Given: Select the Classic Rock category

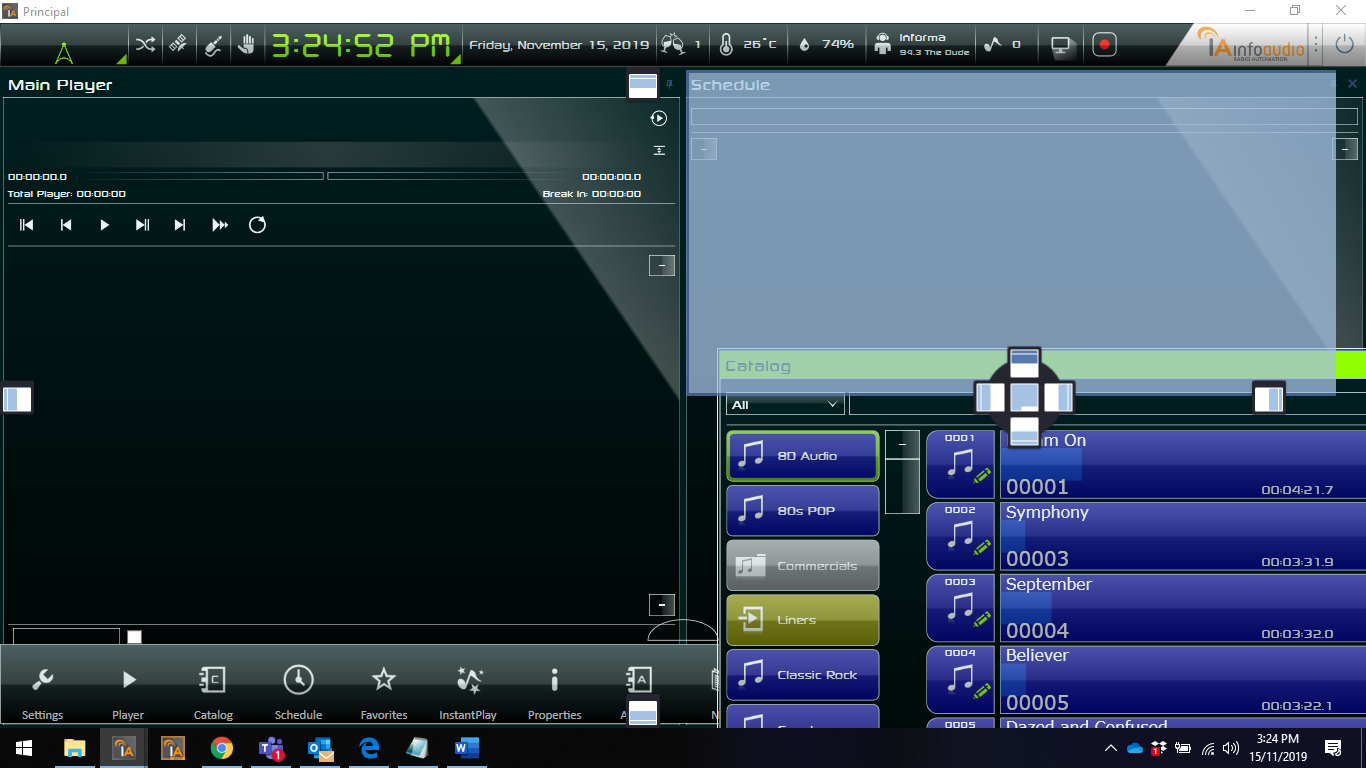Looking at the screenshot, I should (x=802, y=674).
